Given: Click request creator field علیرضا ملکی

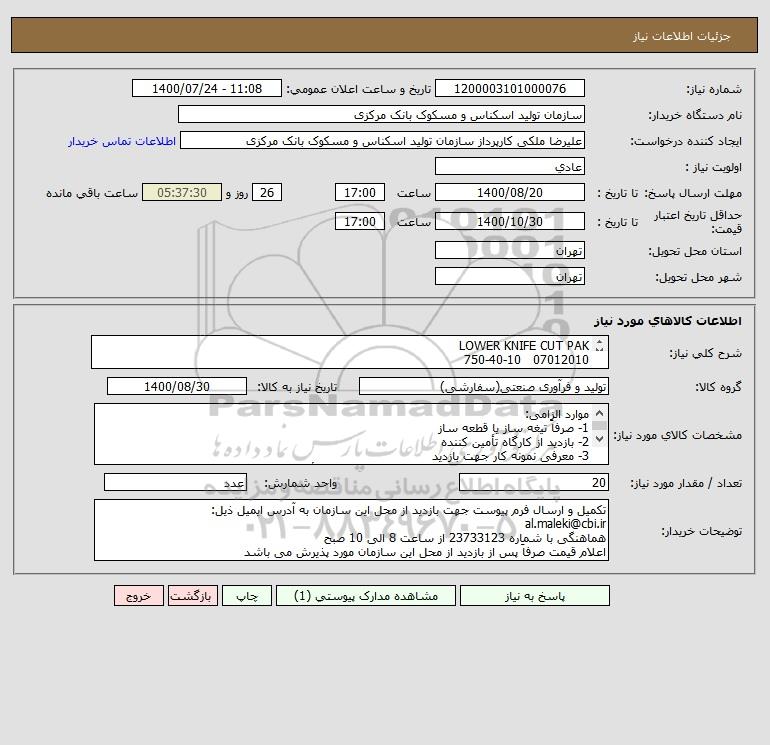Looking at the screenshot, I should [x=383, y=140].
